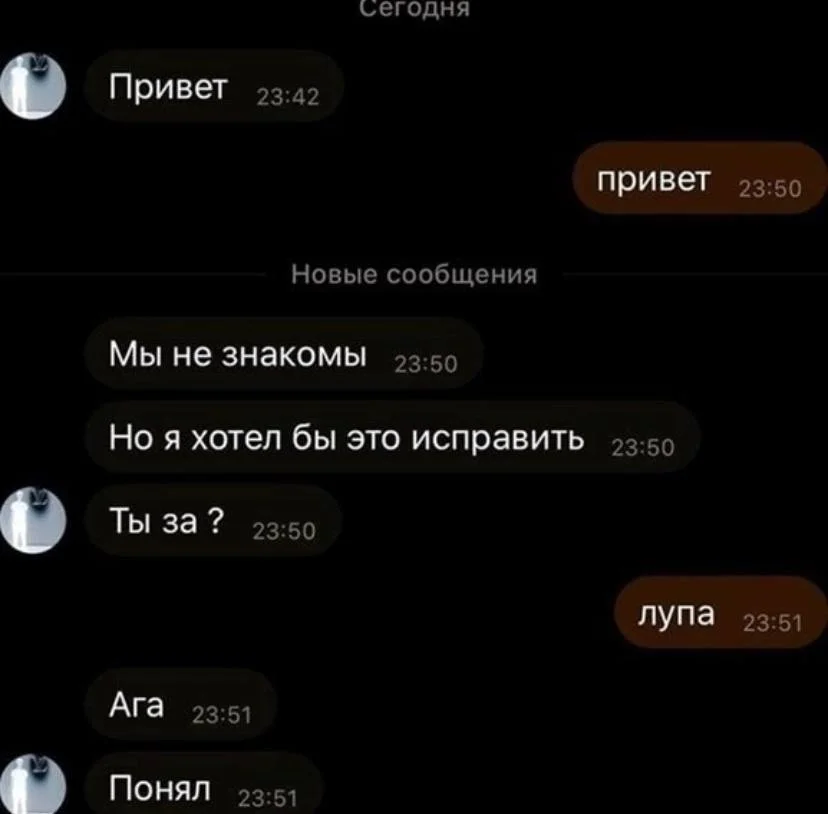Click the 23:51 timestamp beside "Ага"

(222, 715)
